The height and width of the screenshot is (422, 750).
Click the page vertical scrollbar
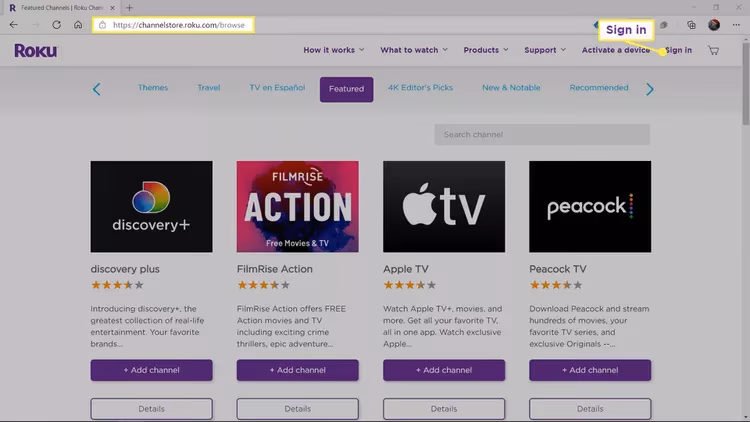745,84
